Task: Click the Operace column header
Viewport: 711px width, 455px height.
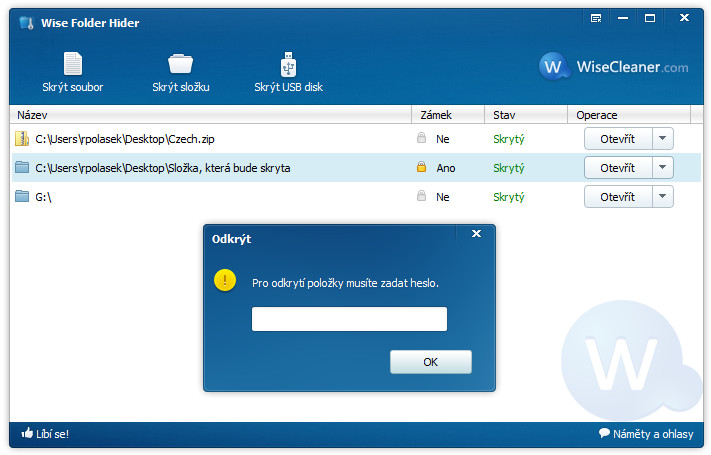Action: tap(629, 115)
